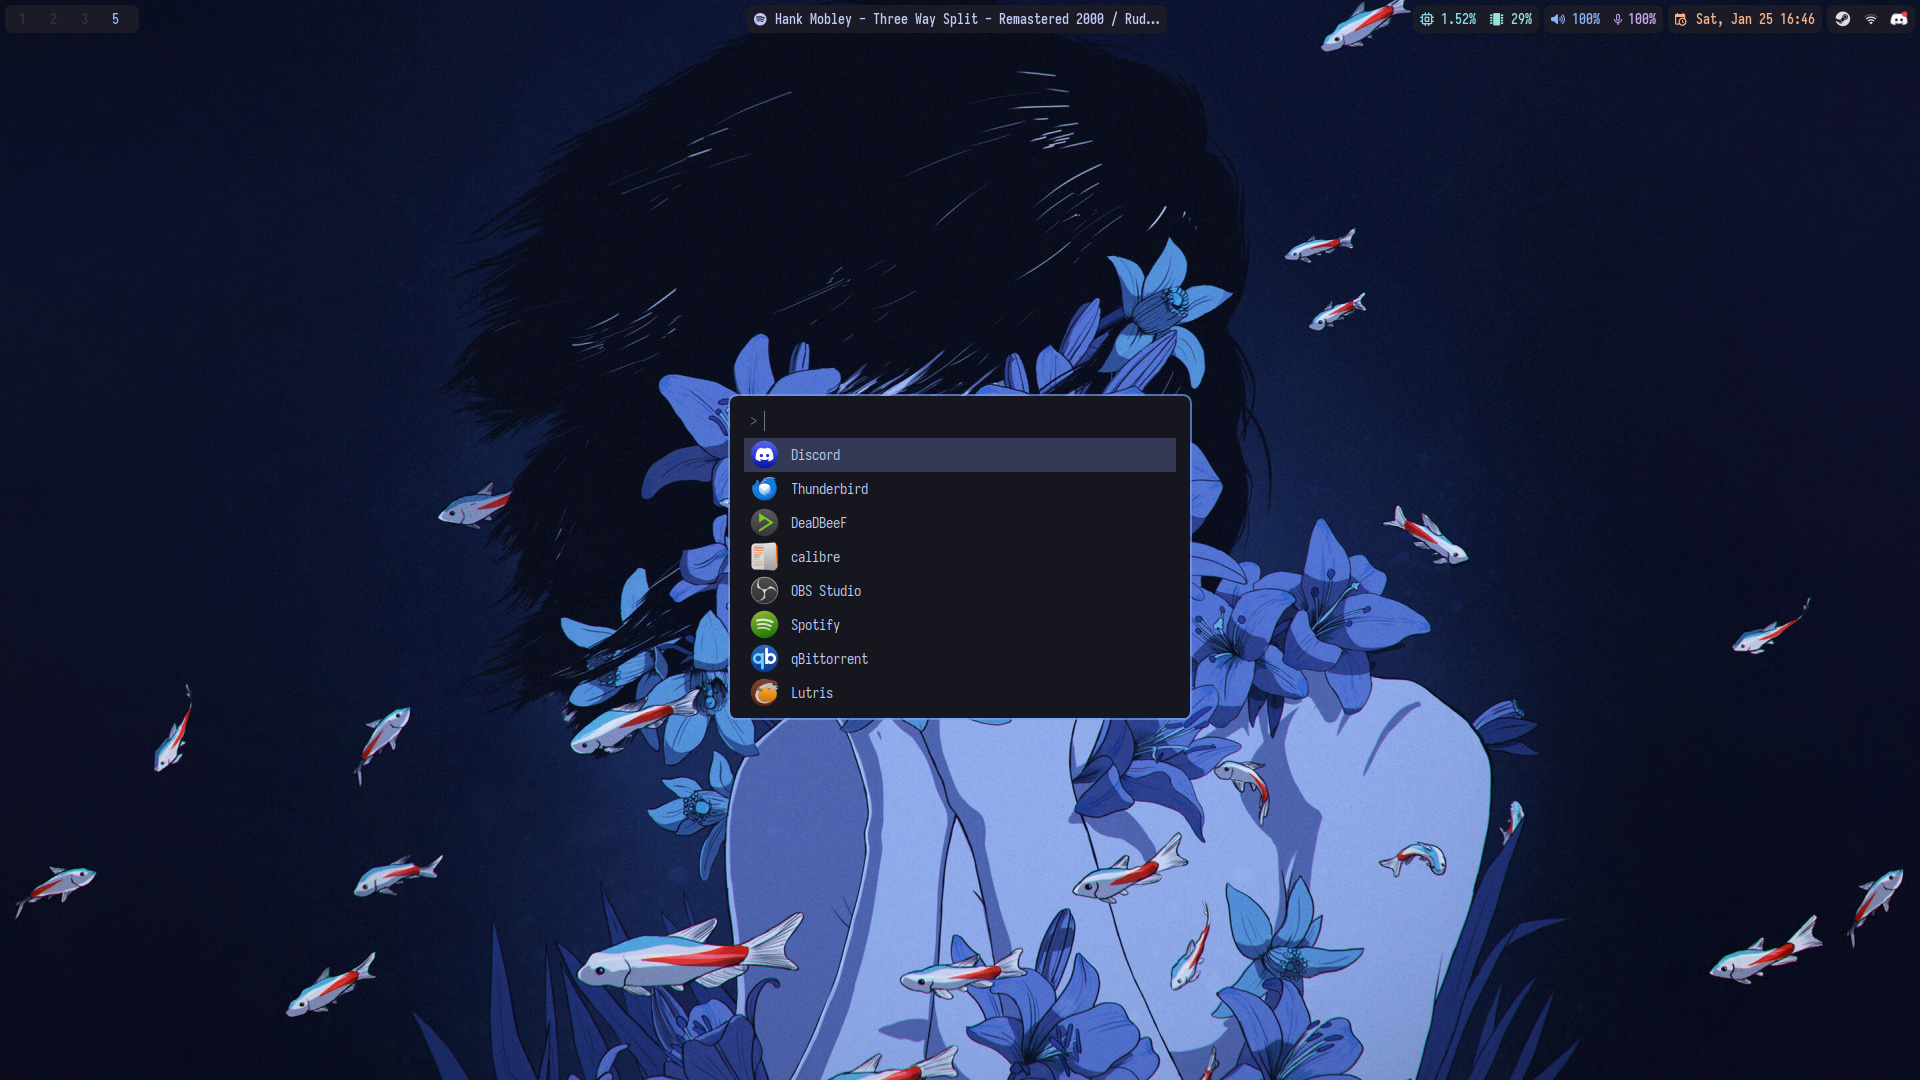Click the speaker 100% volume value
1920x1080 pixels.
pyautogui.click(x=1585, y=19)
